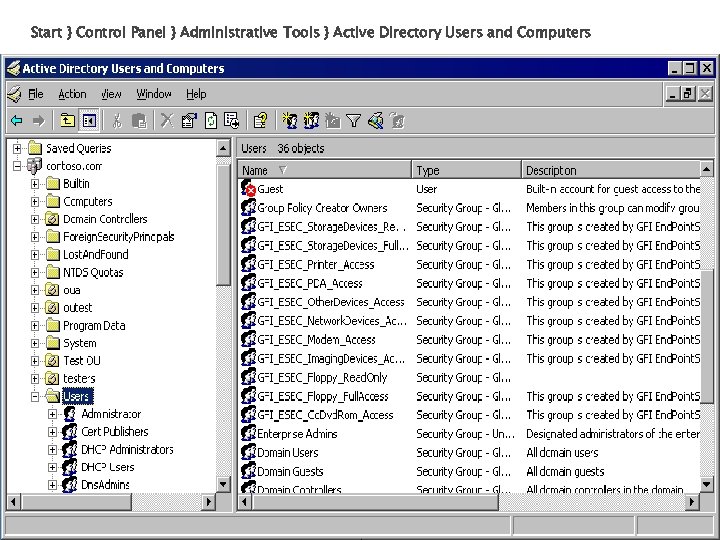Viewport: 720px width, 540px height.
Task: Select the Enterprise Admins group in the list
Action: pos(297,434)
